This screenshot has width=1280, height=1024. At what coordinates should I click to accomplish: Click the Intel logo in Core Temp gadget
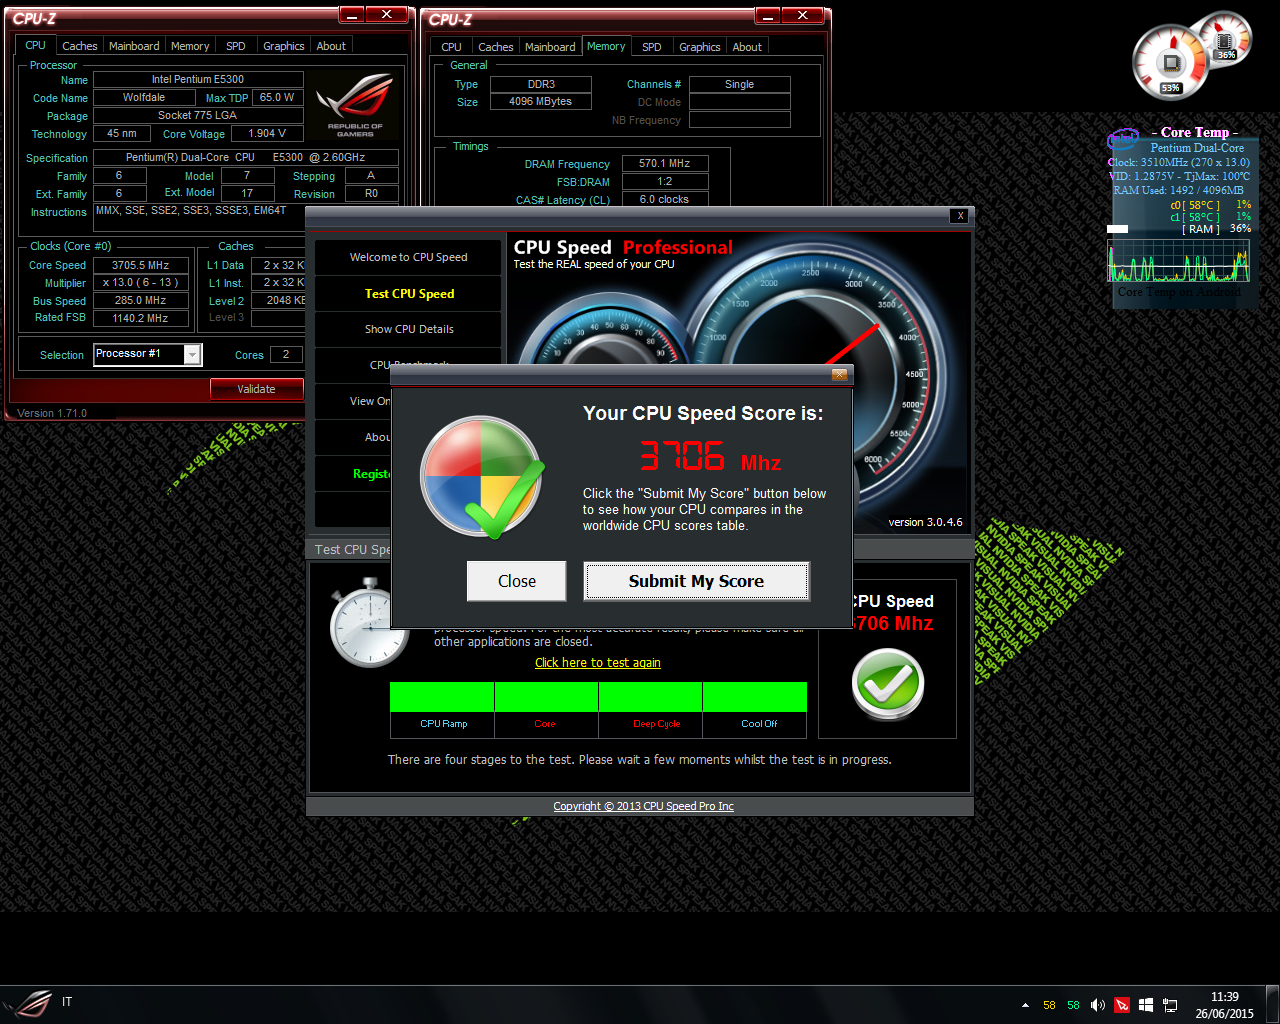(x=1124, y=137)
